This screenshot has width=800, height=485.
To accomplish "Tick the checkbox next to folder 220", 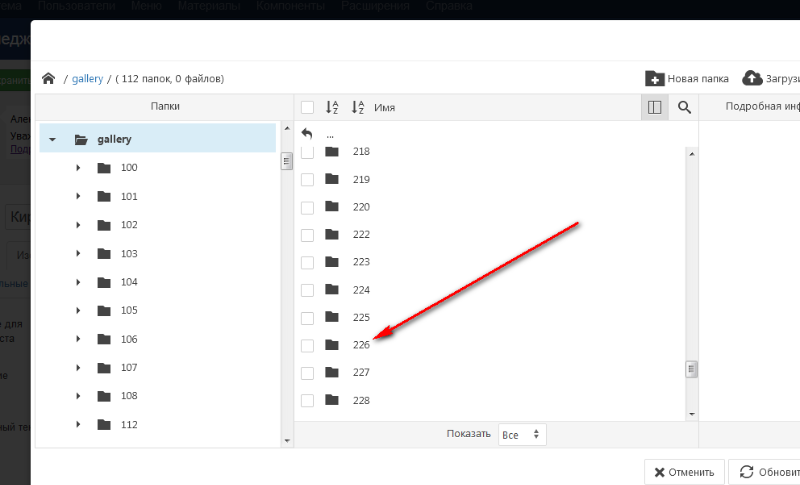I will pos(308,207).
